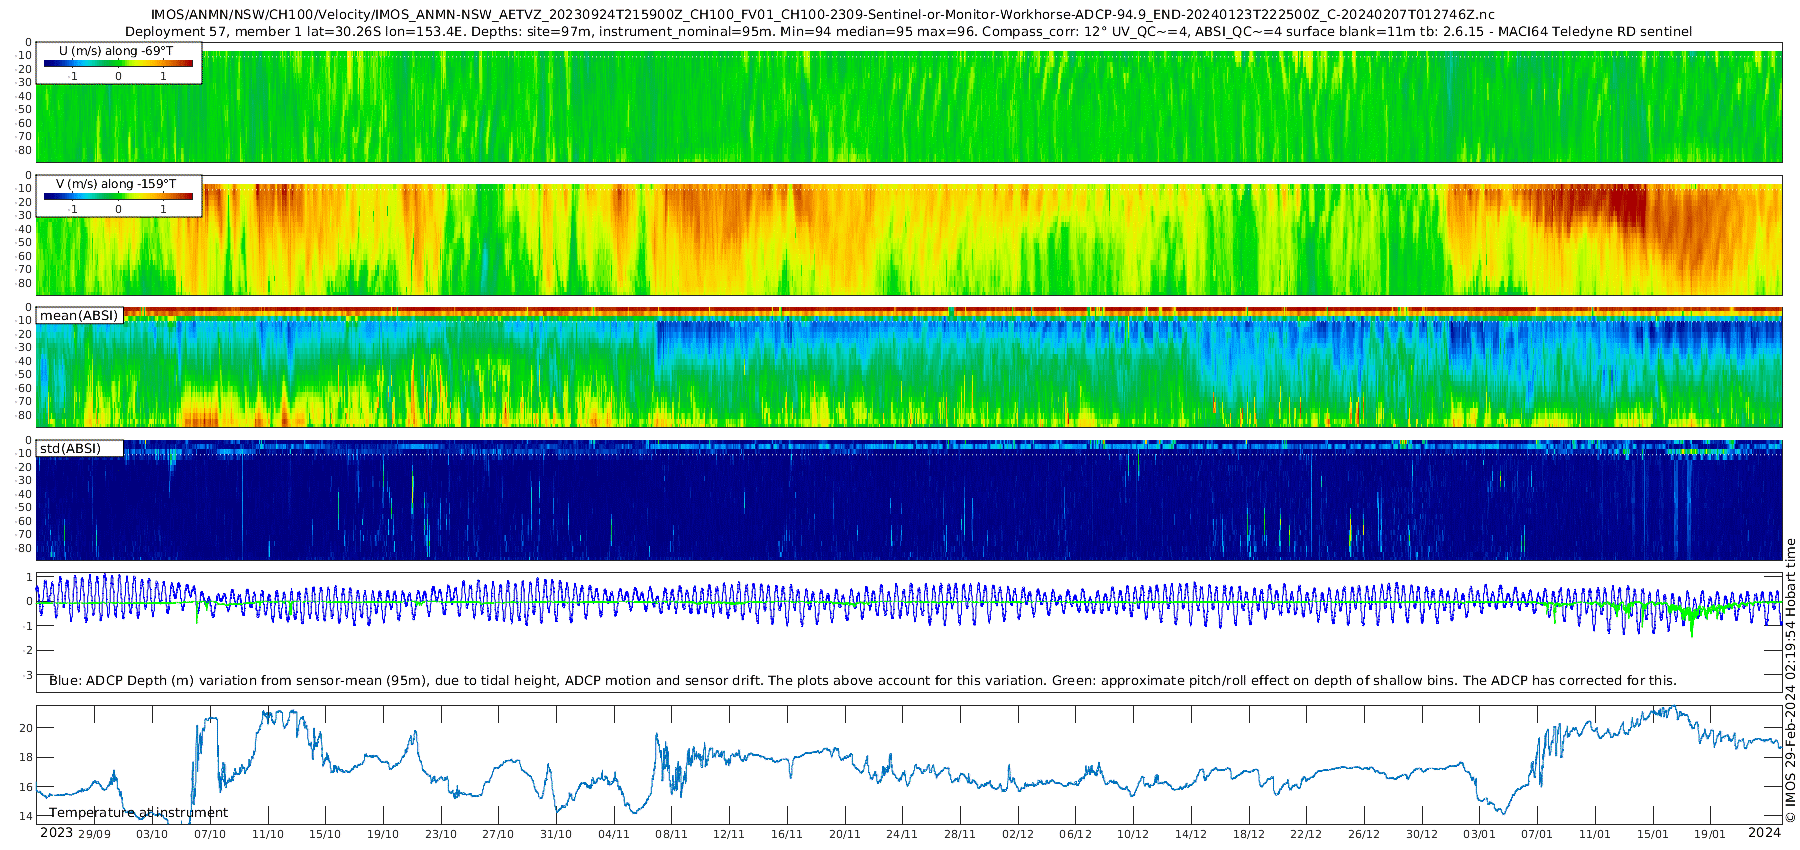Click the 2023 year label at axis start
Viewport: 1800px width, 850px height.
[x=56, y=833]
